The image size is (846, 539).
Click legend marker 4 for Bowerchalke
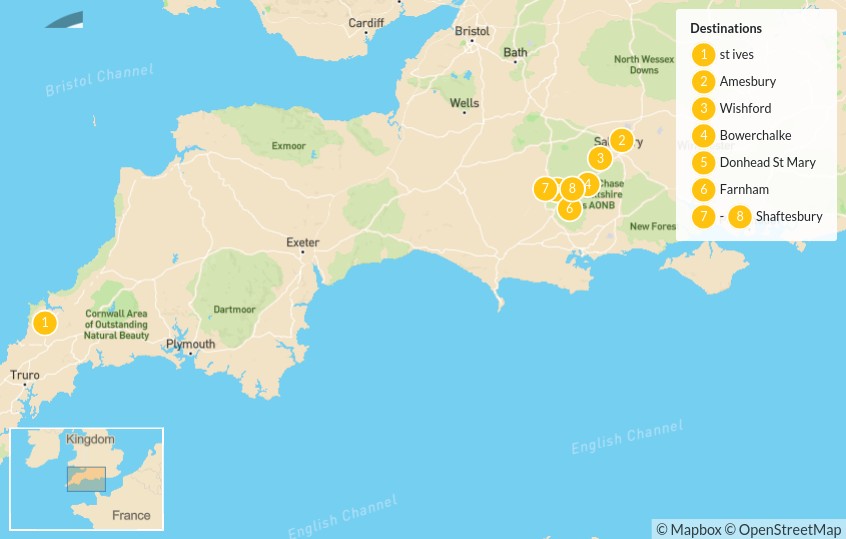tap(704, 135)
